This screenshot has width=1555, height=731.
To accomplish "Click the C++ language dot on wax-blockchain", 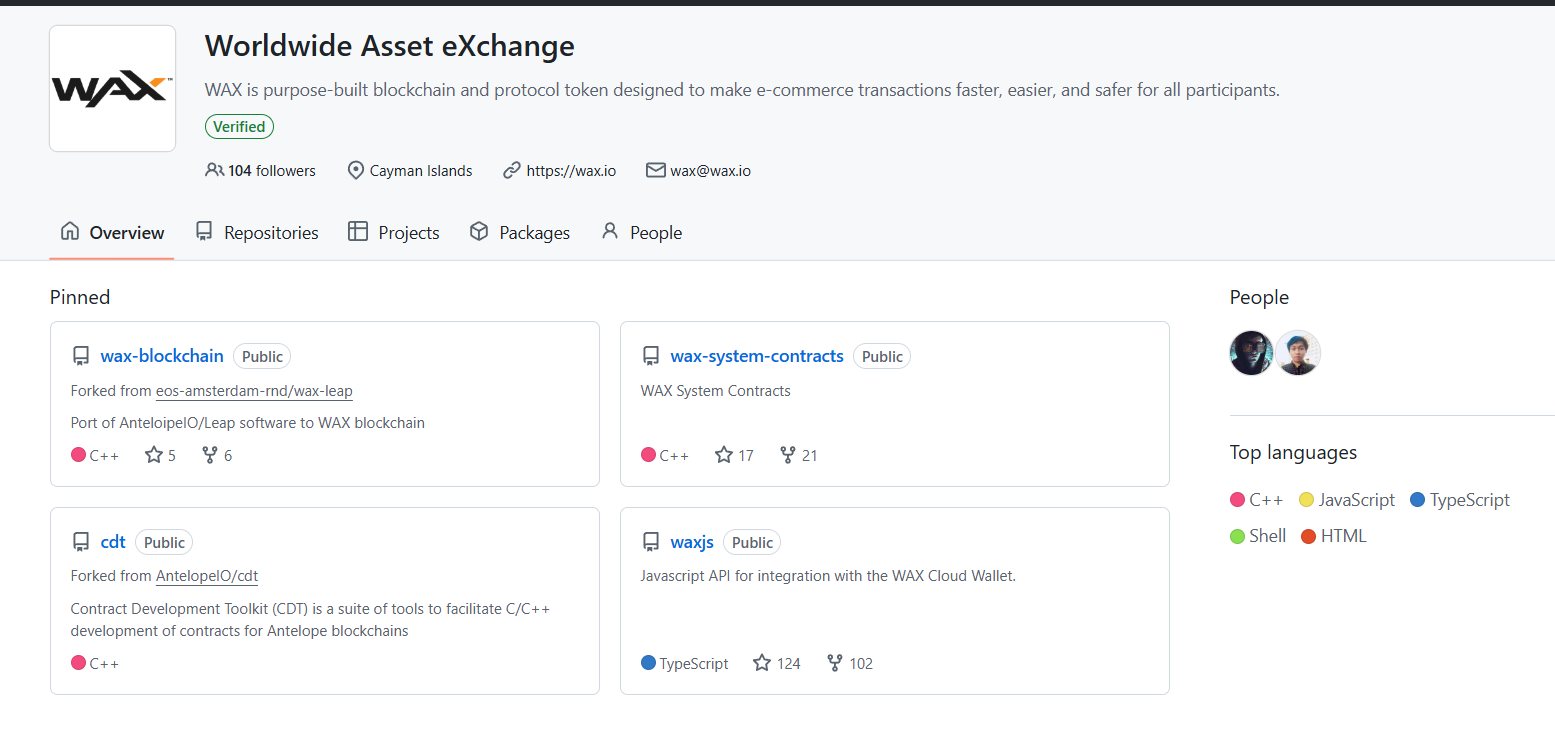I will (x=79, y=455).
